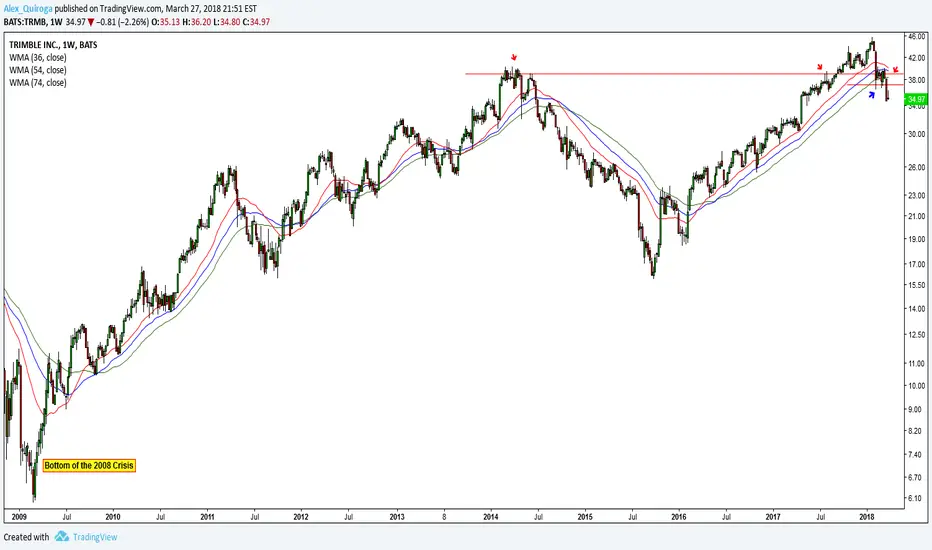Click 2010 on the time axis
The width and height of the screenshot is (932, 550).
point(113,517)
